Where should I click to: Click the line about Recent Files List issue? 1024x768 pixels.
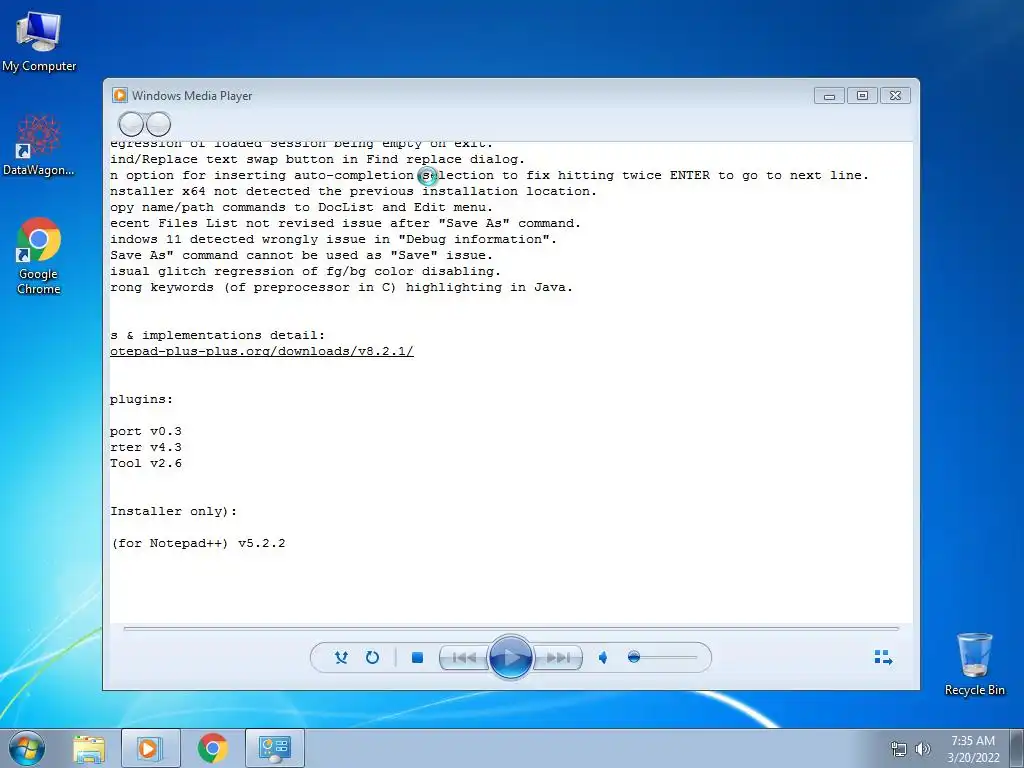(x=345, y=223)
